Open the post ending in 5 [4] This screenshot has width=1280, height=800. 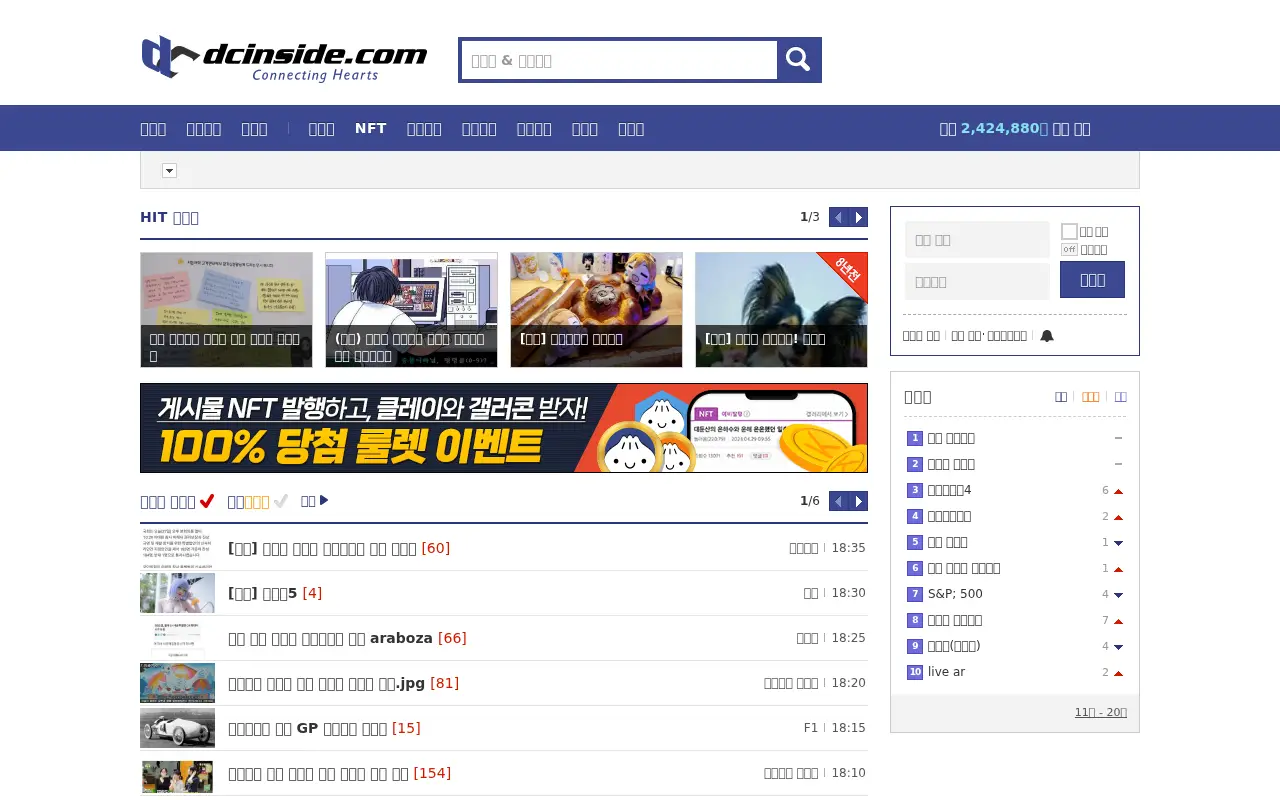[275, 593]
